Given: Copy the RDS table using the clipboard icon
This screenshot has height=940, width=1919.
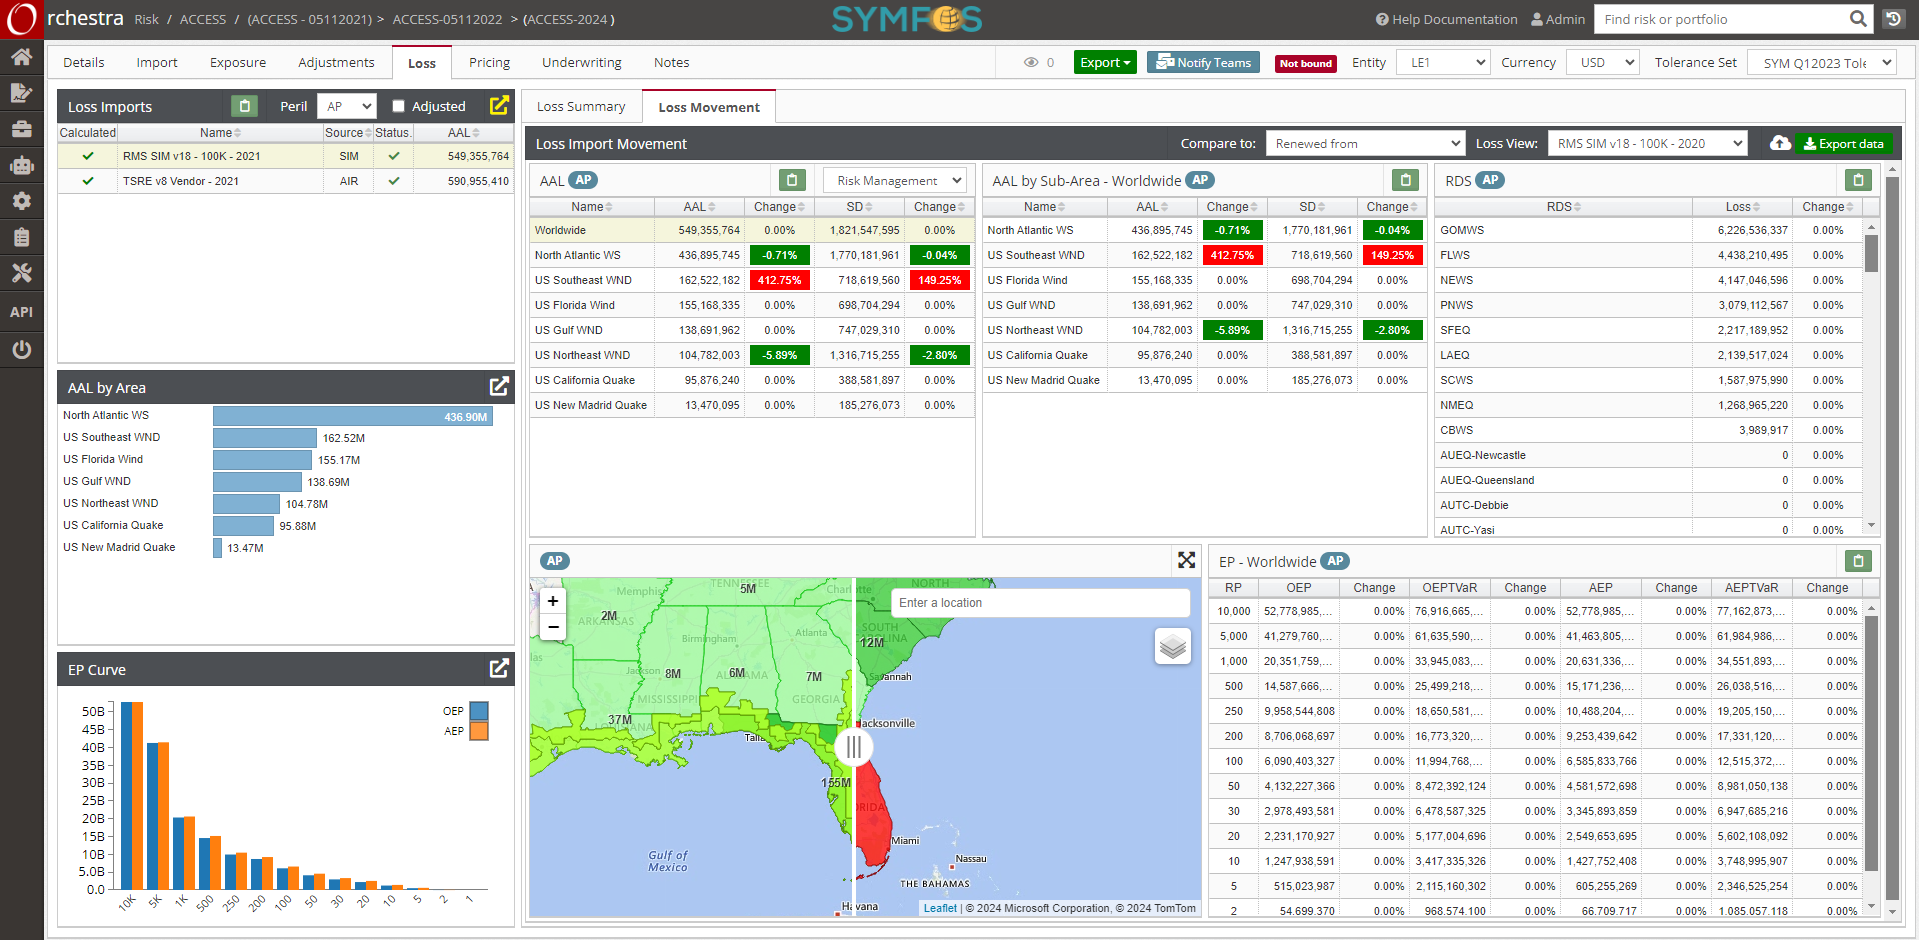Looking at the screenshot, I should click(x=1857, y=180).
